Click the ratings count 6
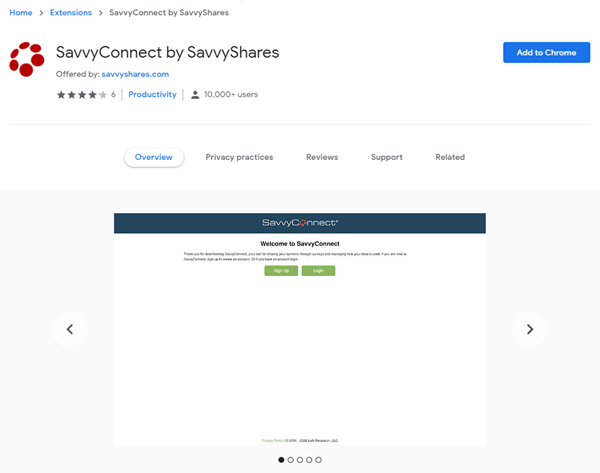Screen dimensions: 600x473 pos(113,95)
